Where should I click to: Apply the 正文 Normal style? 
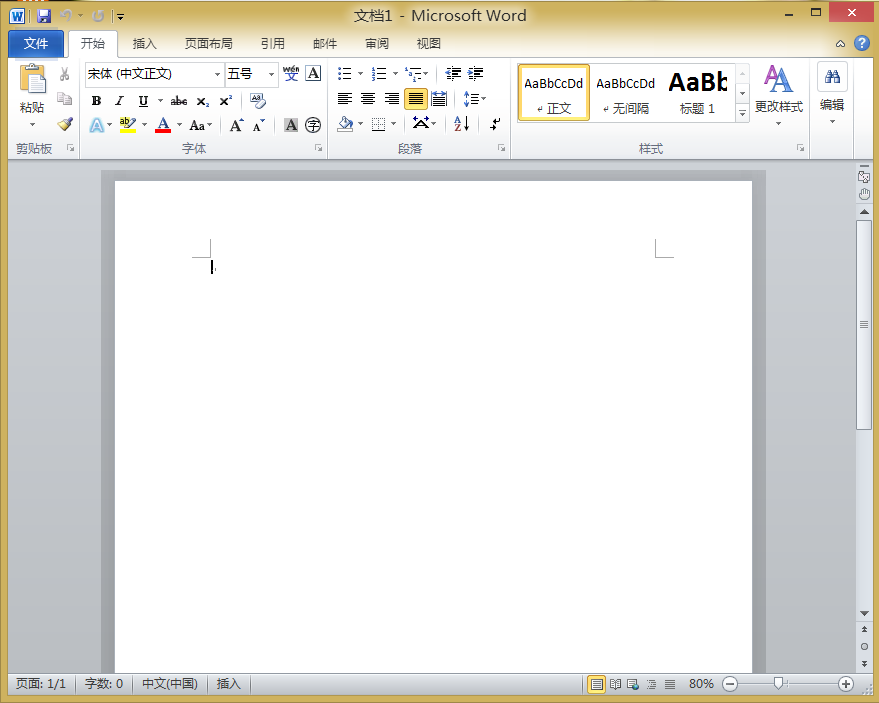[554, 93]
